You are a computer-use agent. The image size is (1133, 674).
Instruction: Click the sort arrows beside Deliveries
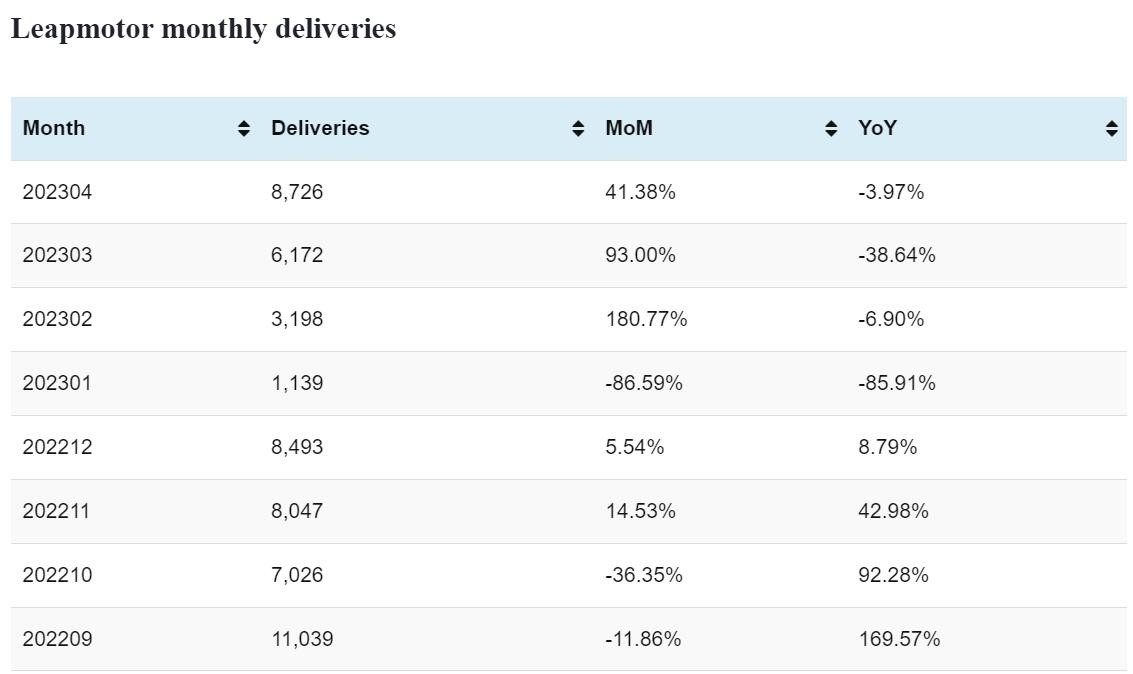(578, 128)
